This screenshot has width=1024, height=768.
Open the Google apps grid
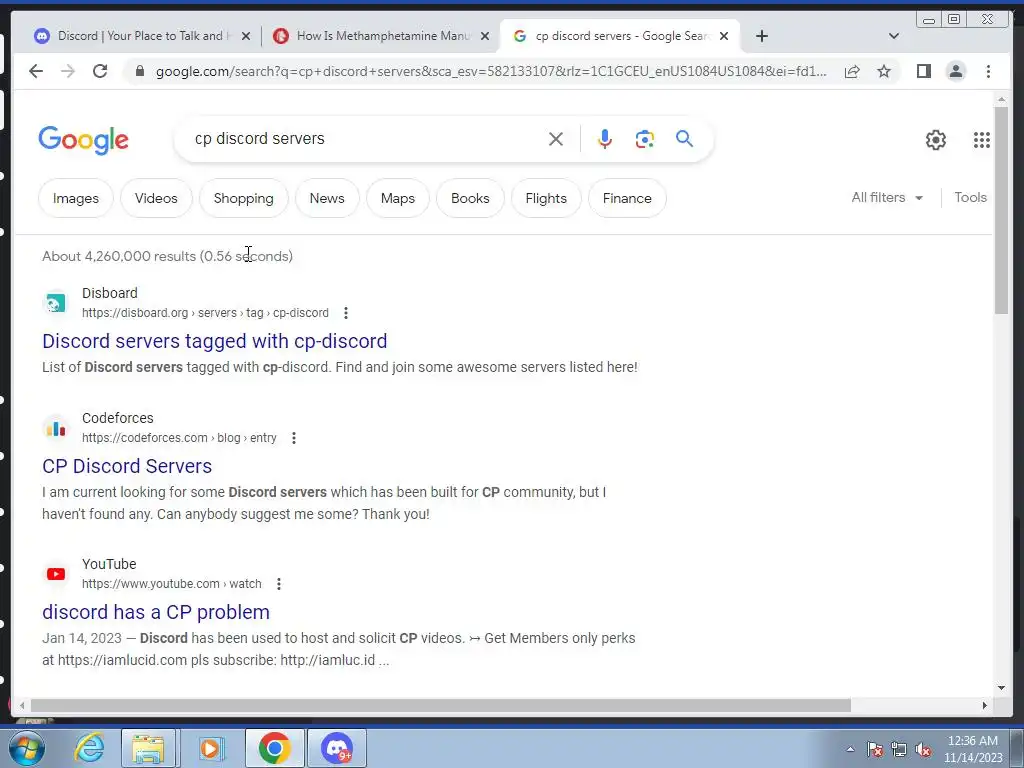tap(982, 140)
